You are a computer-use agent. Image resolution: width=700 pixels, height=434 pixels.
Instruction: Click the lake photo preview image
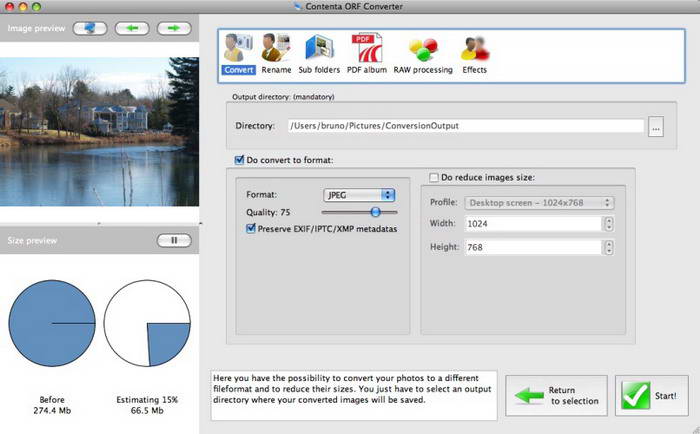point(100,132)
